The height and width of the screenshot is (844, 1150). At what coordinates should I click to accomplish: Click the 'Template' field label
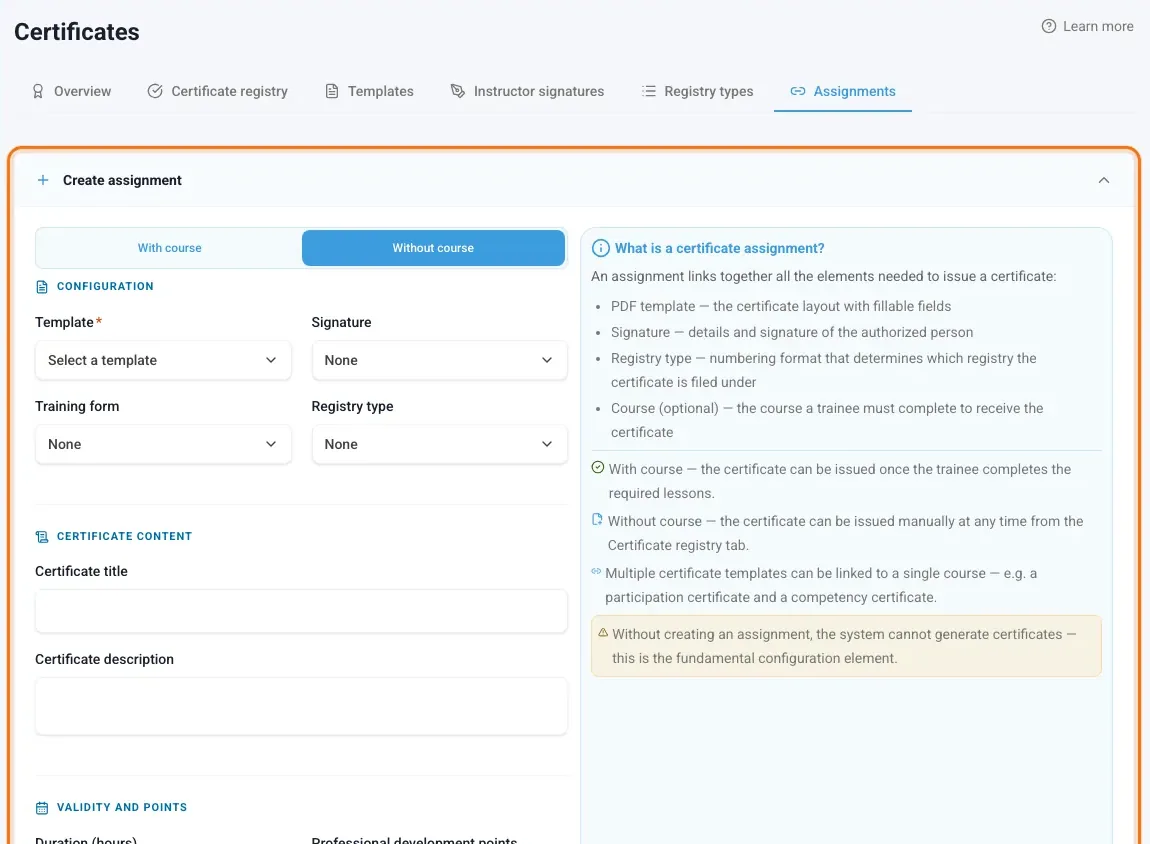[x=65, y=322]
